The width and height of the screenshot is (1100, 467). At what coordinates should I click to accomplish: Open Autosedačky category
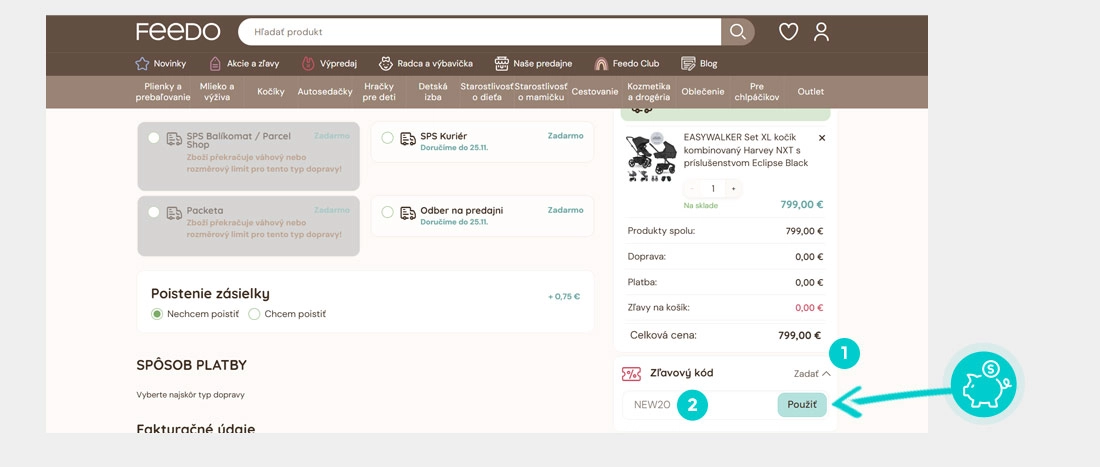[x=325, y=92]
